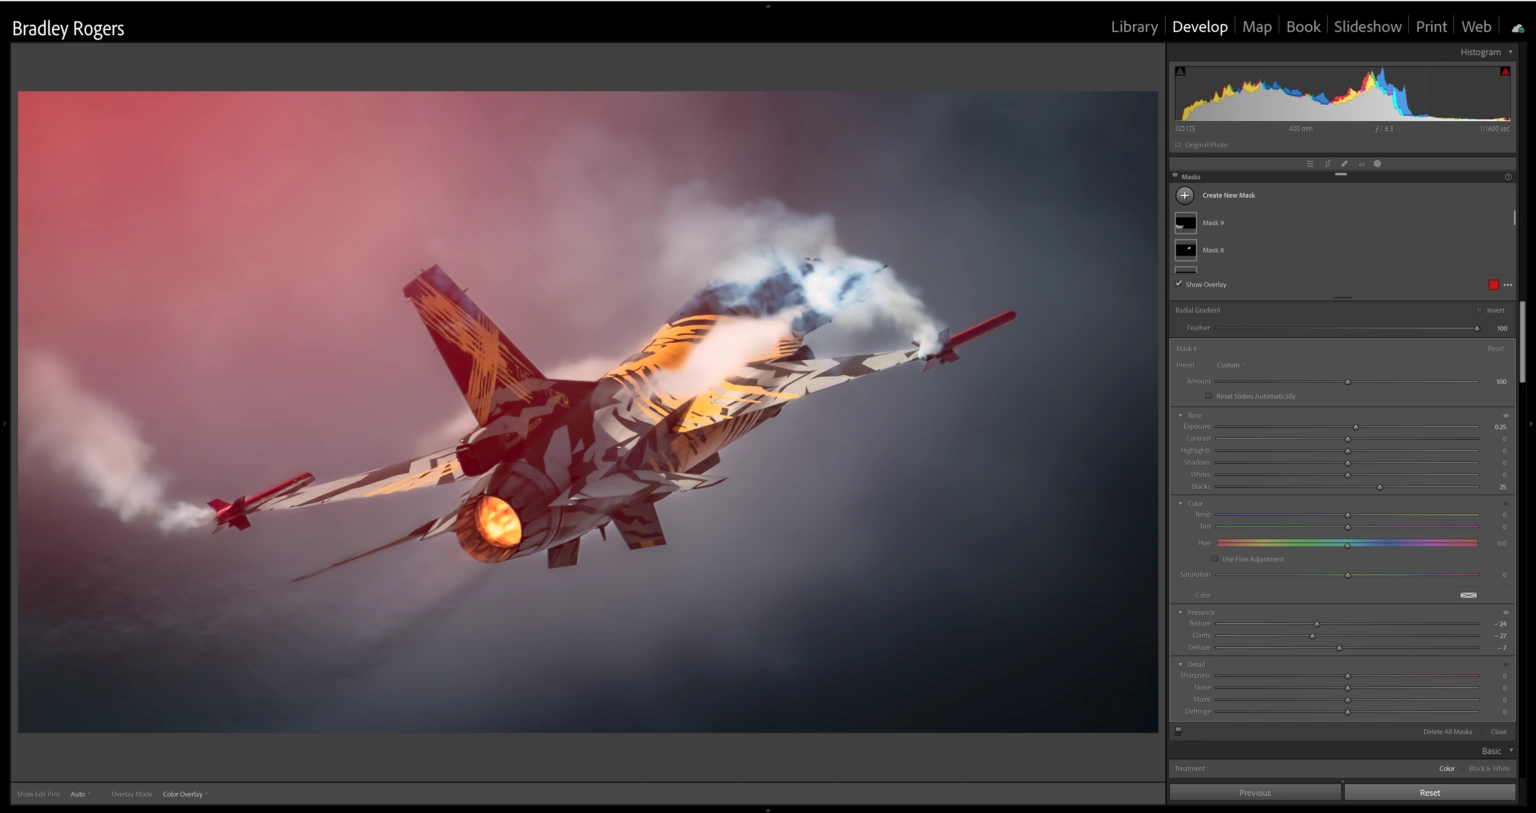Click the Create New Mask plus icon
Viewport: 1536px width, 813px height.
point(1185,195)
